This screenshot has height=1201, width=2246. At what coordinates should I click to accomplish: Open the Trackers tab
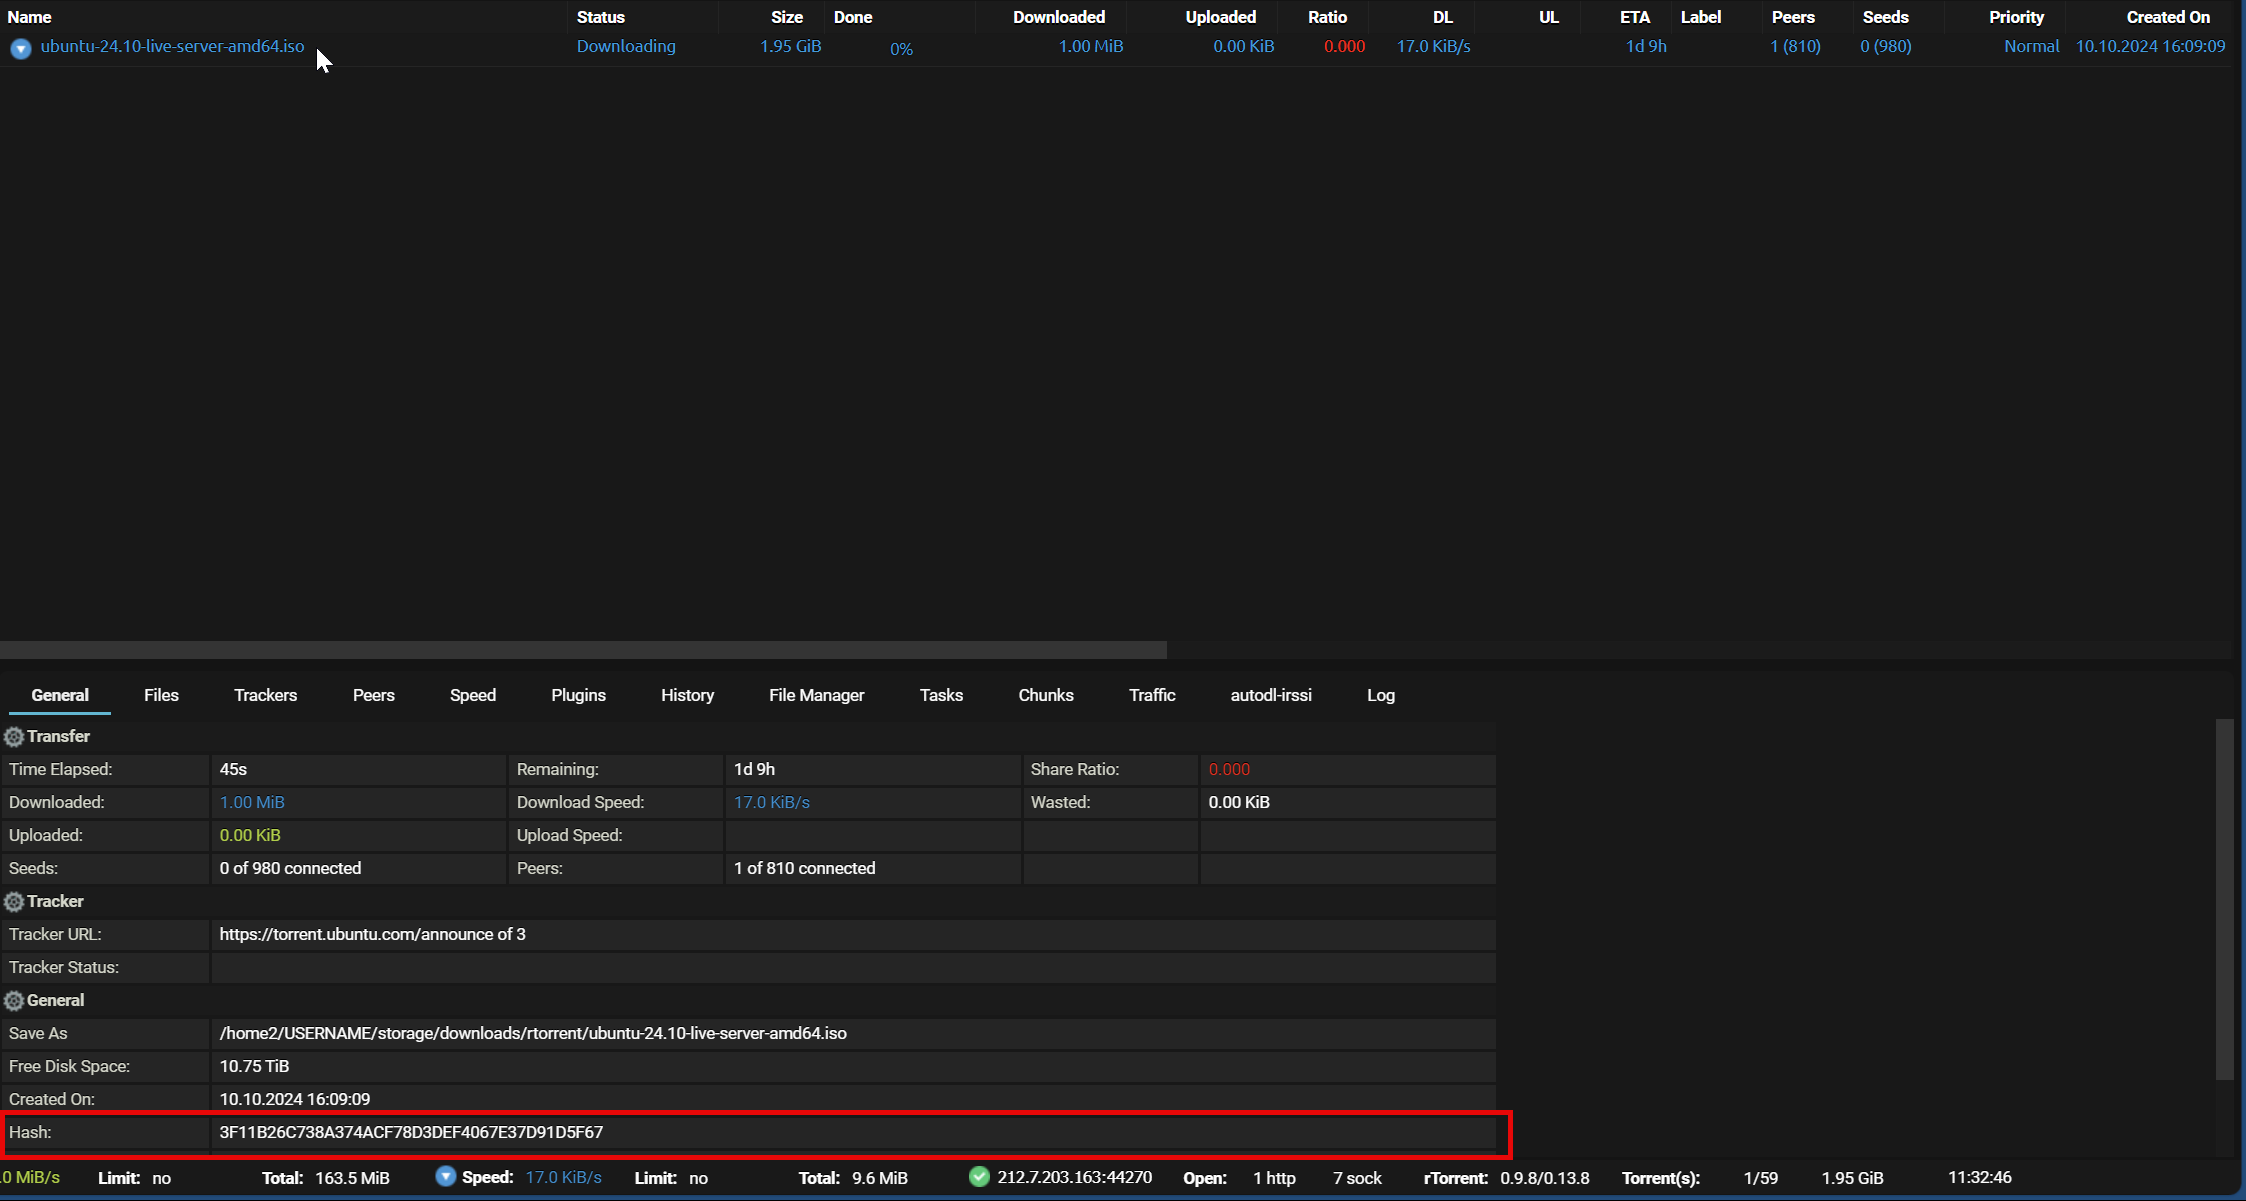[265, 695]
